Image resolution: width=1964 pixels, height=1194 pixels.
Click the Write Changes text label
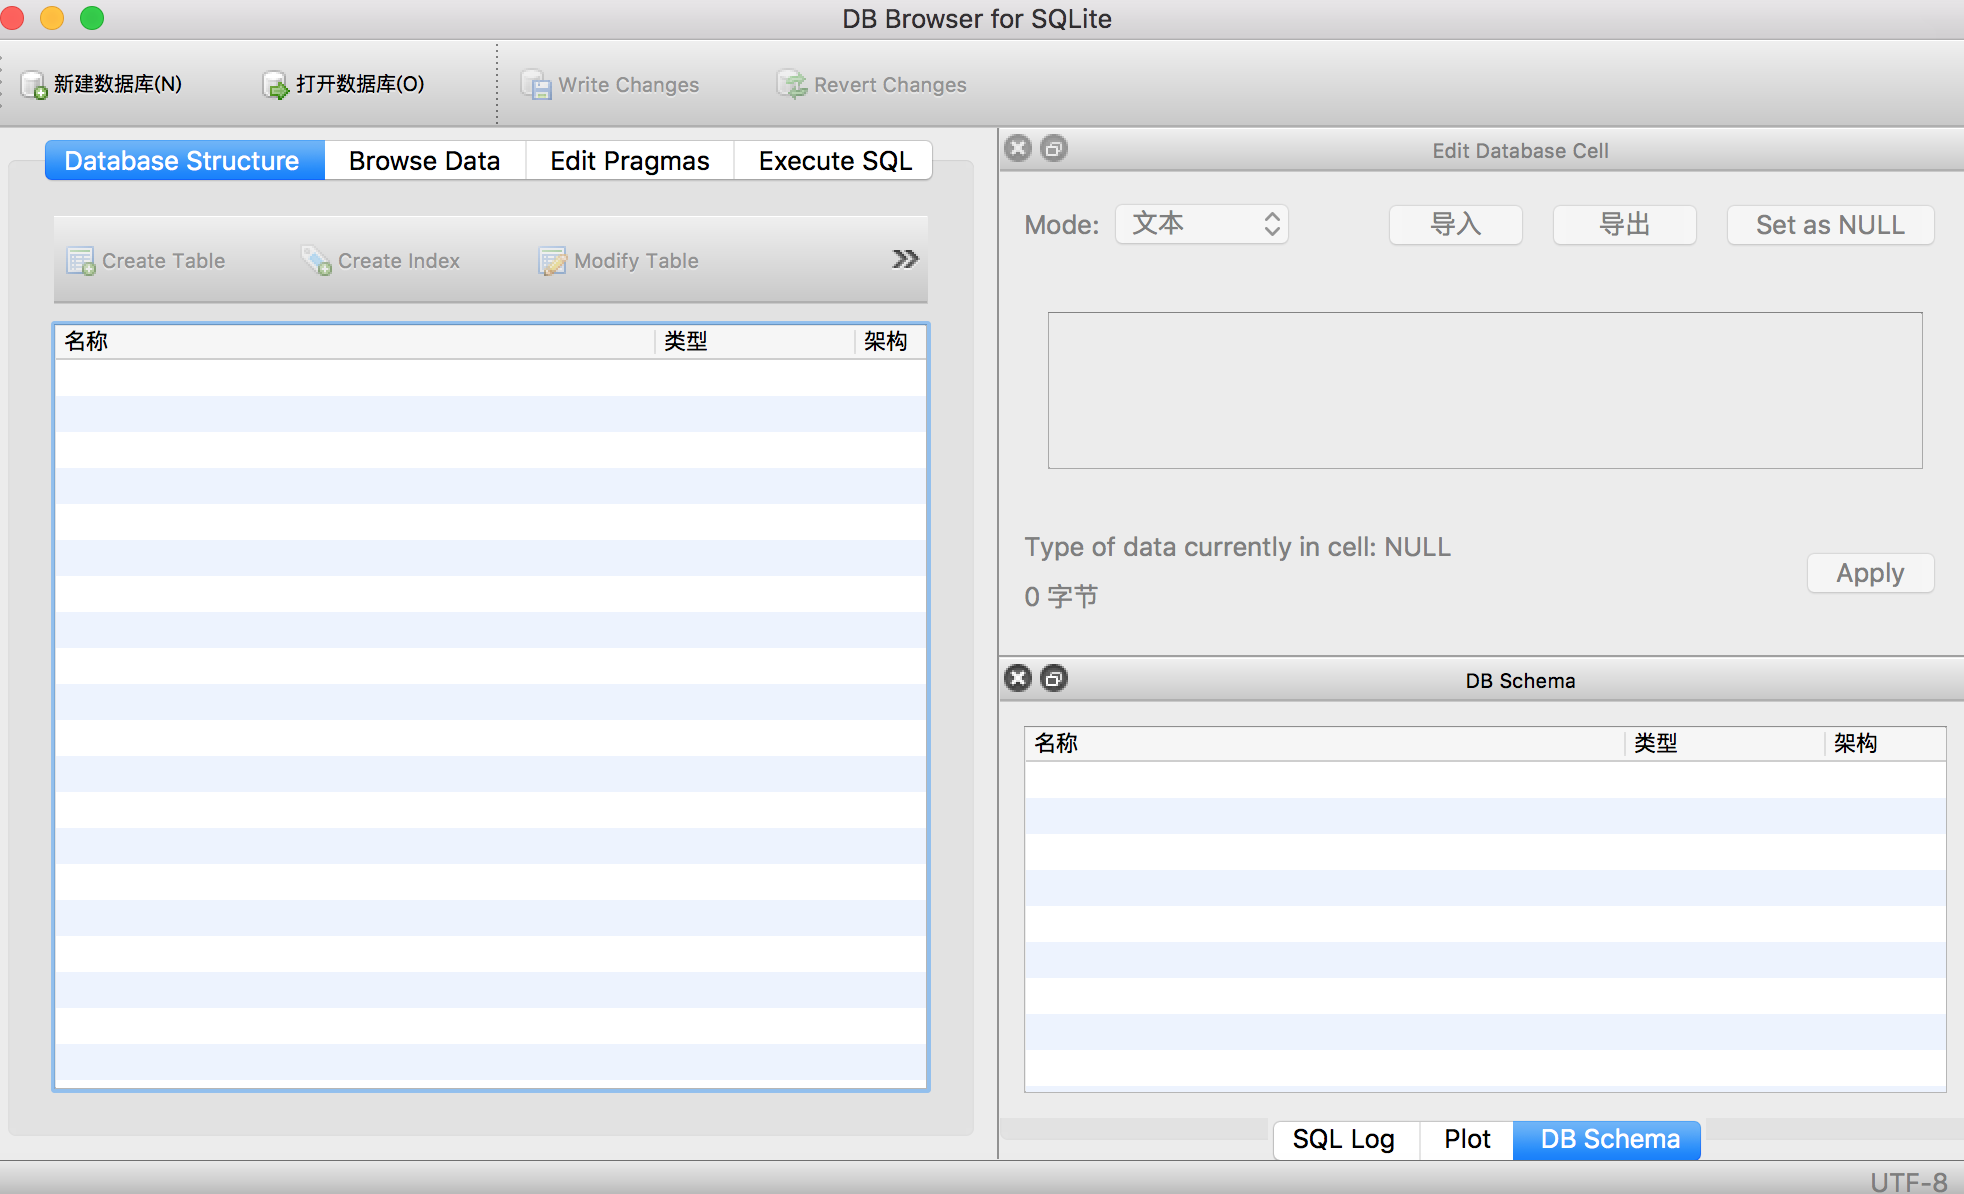point(629,85)
